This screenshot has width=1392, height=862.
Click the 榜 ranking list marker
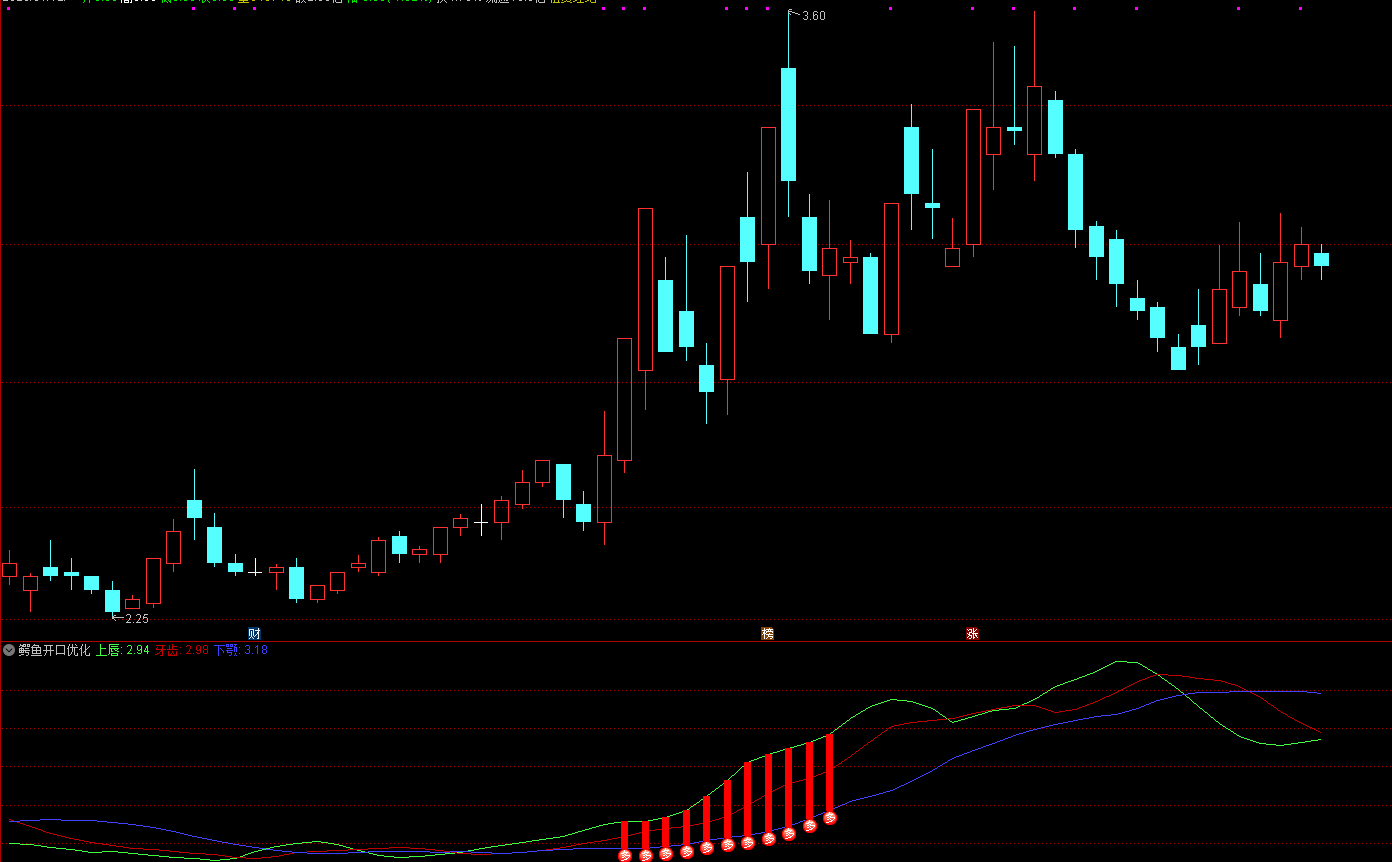767,633
